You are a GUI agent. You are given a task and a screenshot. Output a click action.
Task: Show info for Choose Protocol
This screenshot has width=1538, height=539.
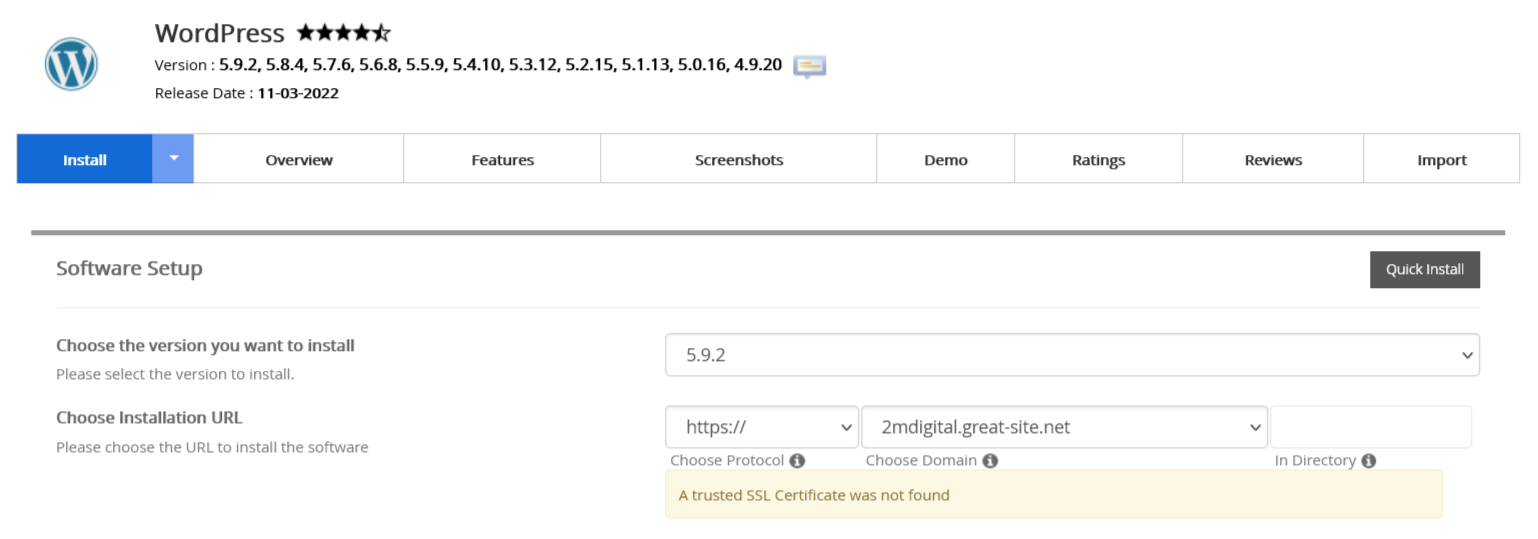point(797,461)
